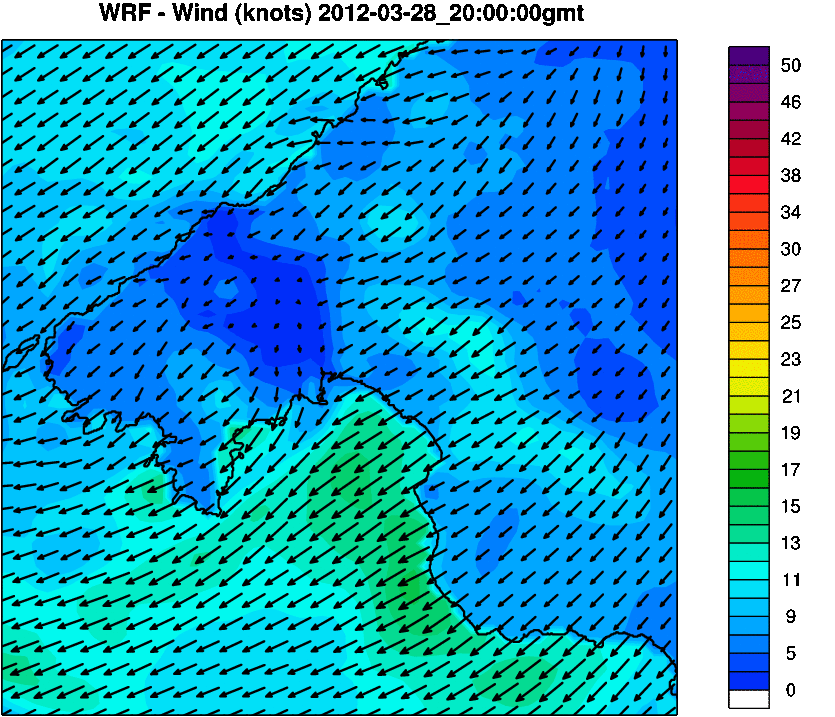Click the colorbar label 21
The image size is (835, 717).
coord(791,396)
